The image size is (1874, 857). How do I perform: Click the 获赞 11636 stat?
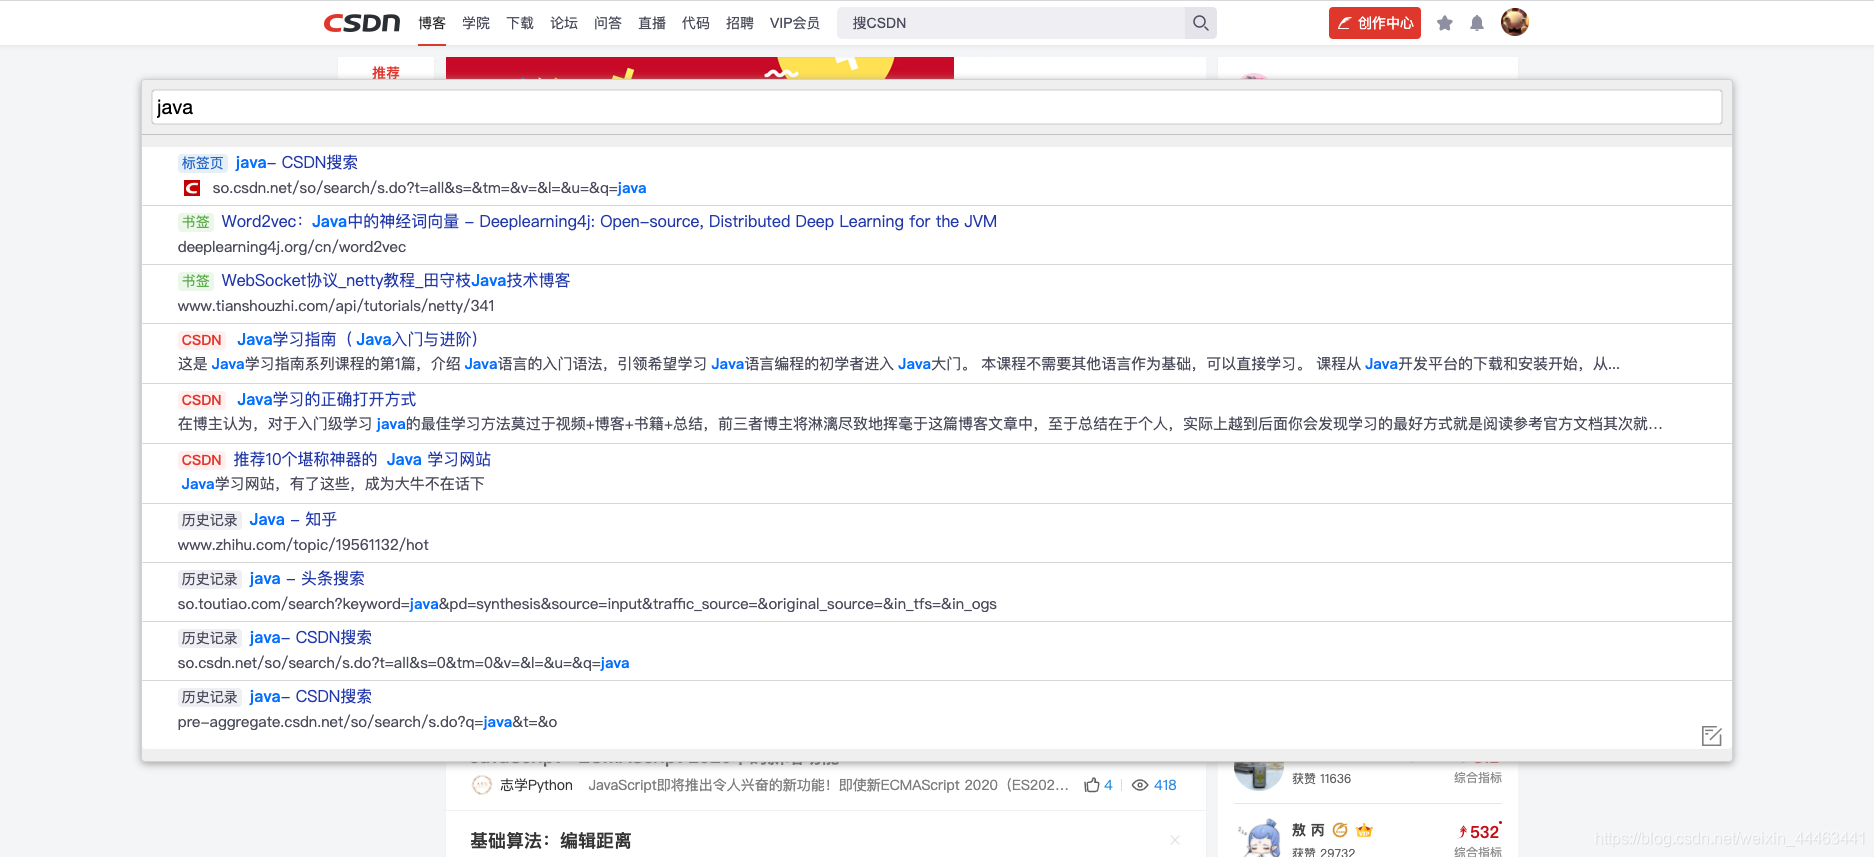point(1321,778)
